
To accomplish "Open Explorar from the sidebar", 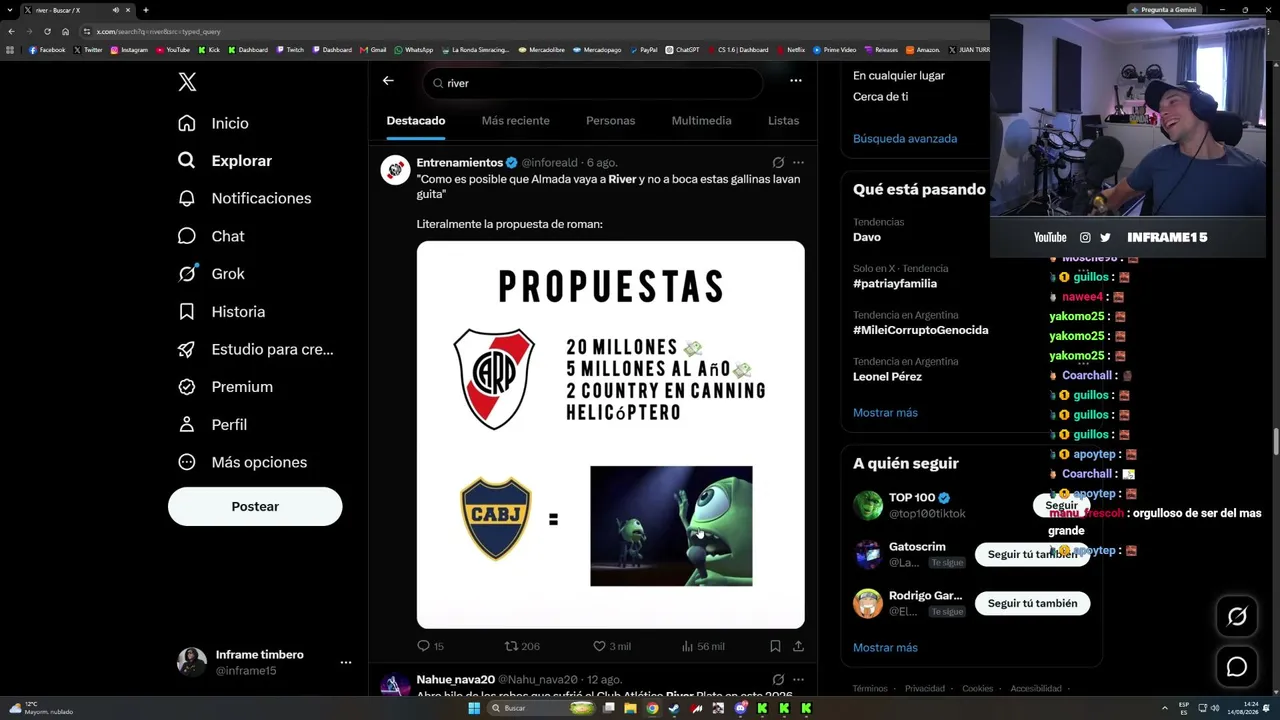I will click(x=224, y=161).
